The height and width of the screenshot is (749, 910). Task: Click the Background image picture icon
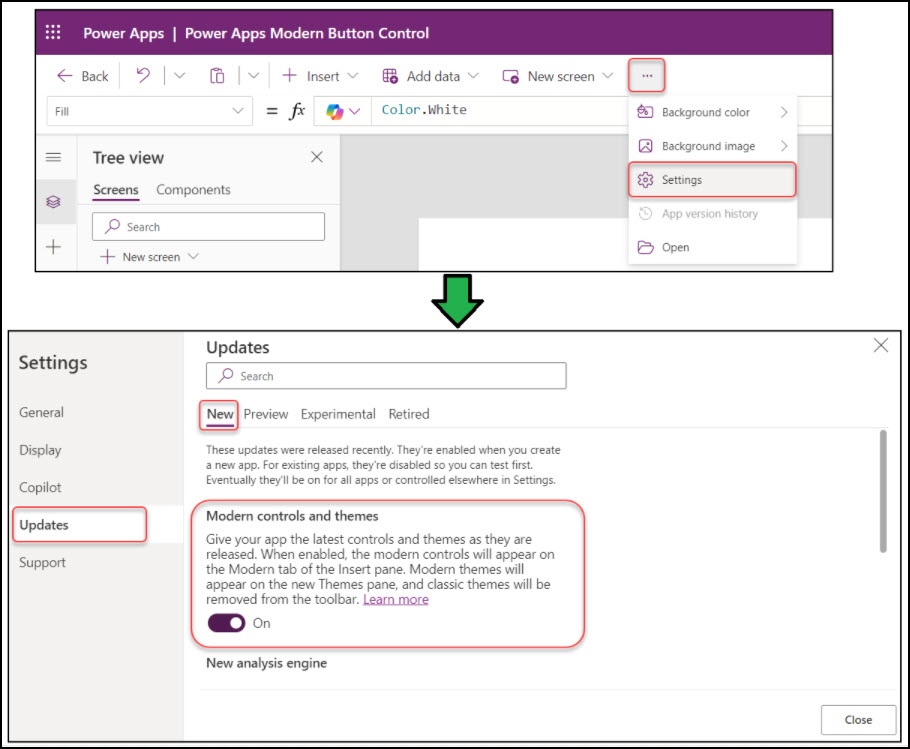645,146
